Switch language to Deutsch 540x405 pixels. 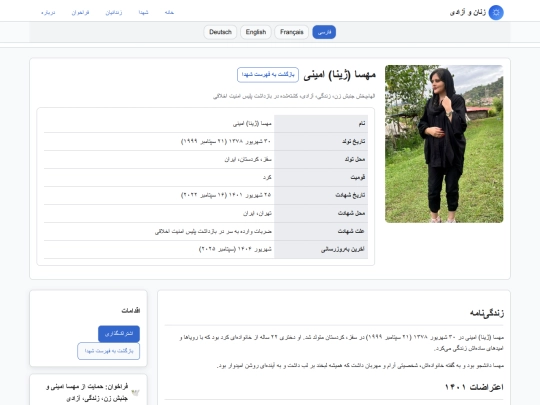(x=220, y=32)
